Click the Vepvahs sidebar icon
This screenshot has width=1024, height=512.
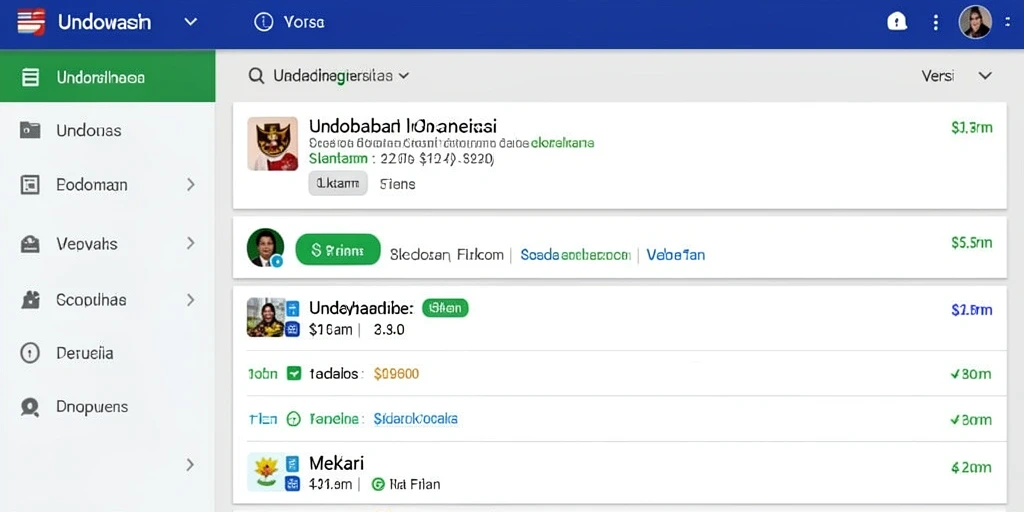tap(30, 244)
